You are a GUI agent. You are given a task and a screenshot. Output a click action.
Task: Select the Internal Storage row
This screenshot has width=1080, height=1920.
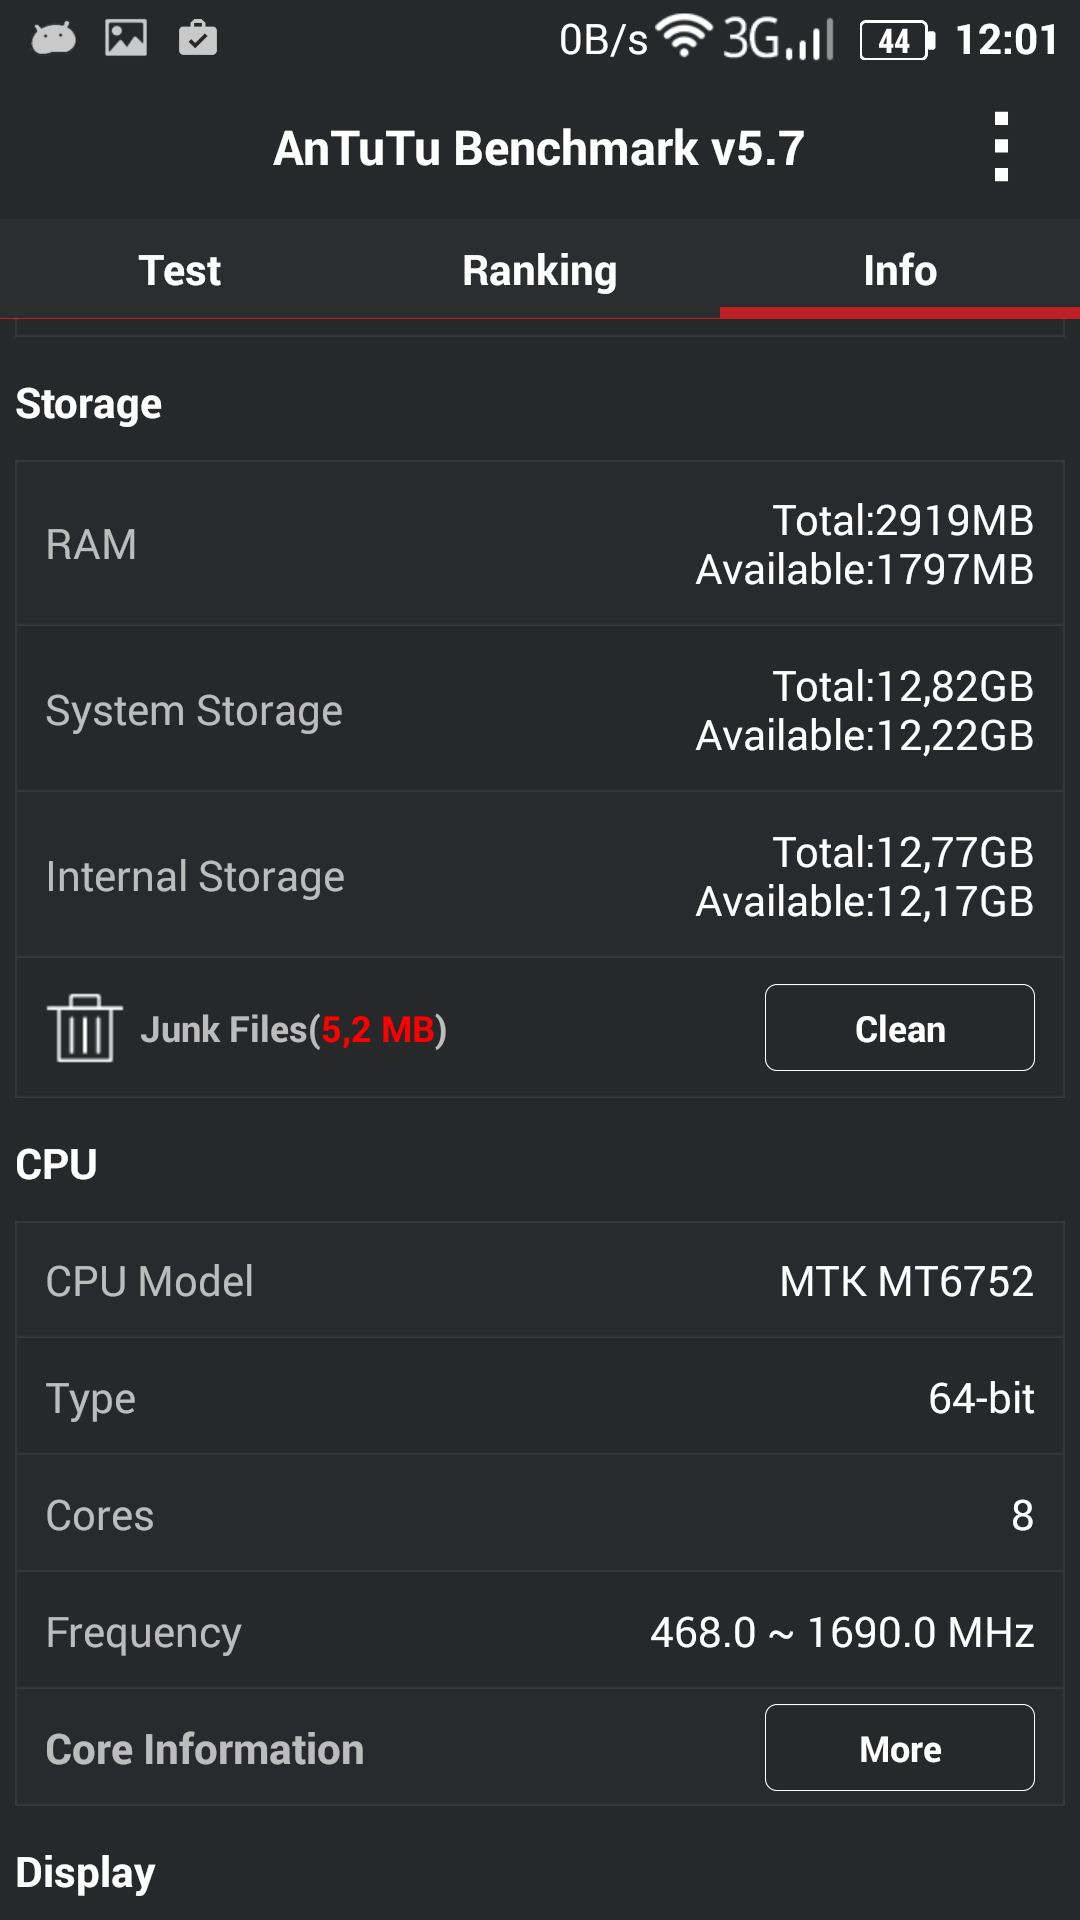[x=540, y=876]
